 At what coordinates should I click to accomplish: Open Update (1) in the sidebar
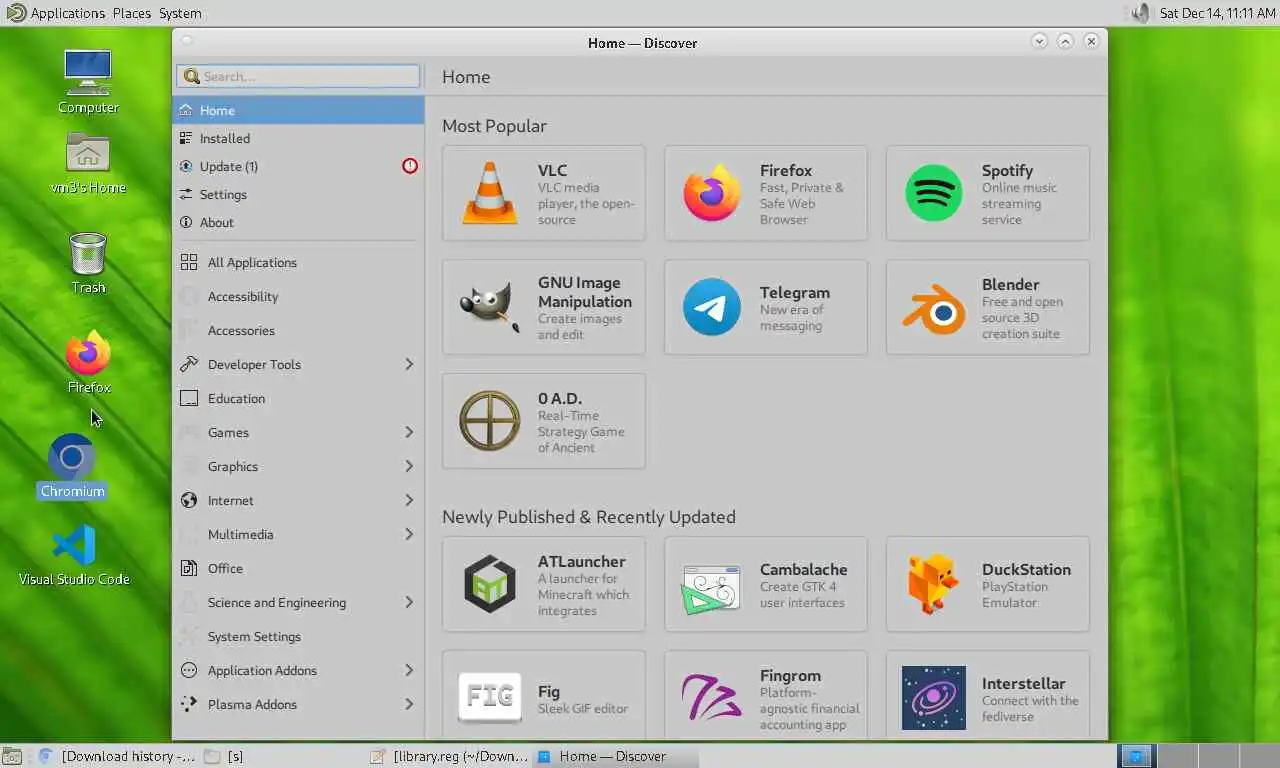298,166
